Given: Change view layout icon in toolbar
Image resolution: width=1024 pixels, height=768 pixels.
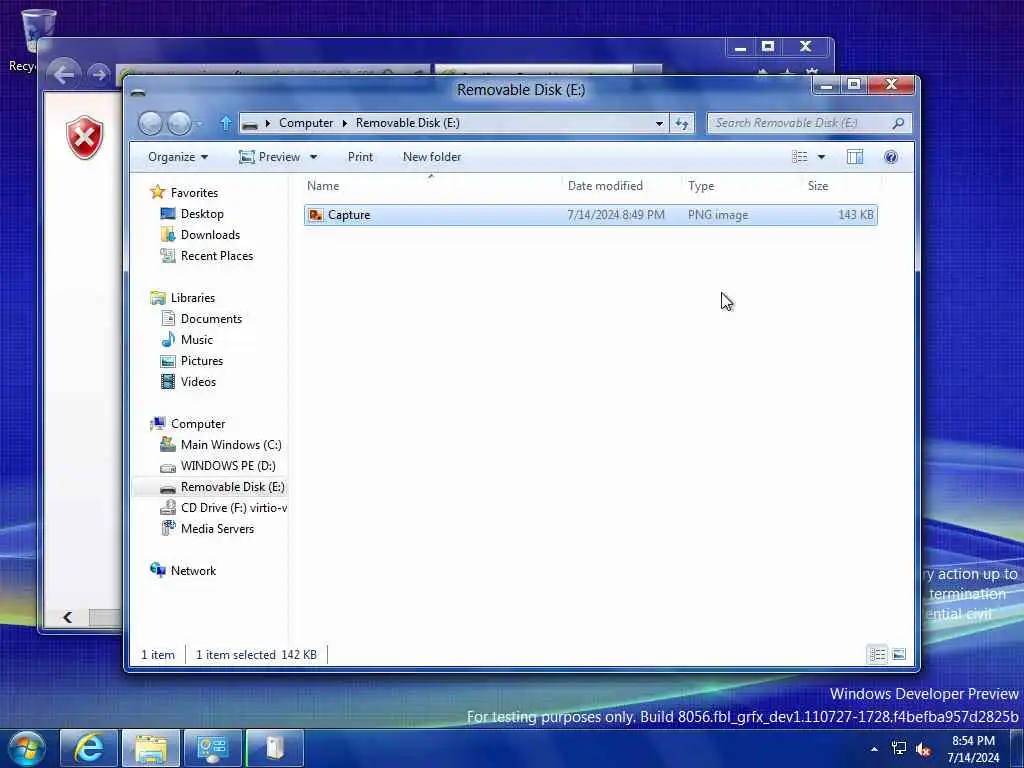Looking at the screenshot, I should tap(799, 157).
